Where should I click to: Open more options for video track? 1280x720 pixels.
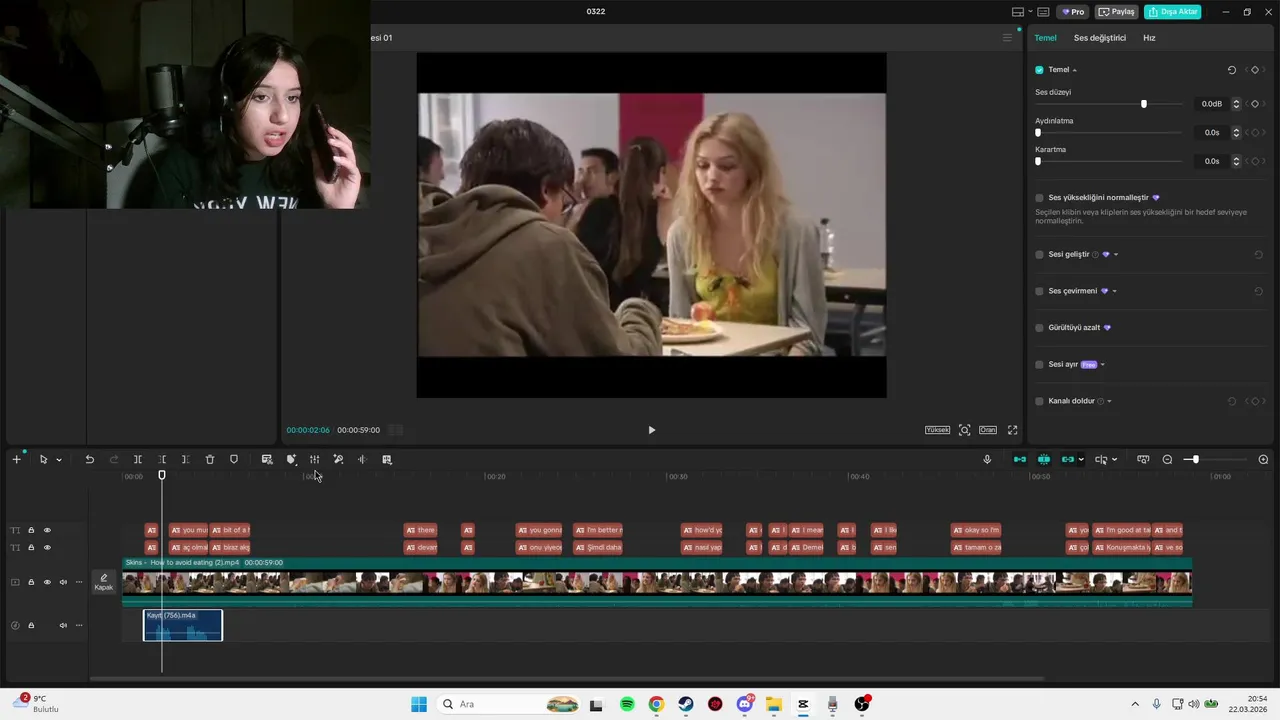coord(79,582)
